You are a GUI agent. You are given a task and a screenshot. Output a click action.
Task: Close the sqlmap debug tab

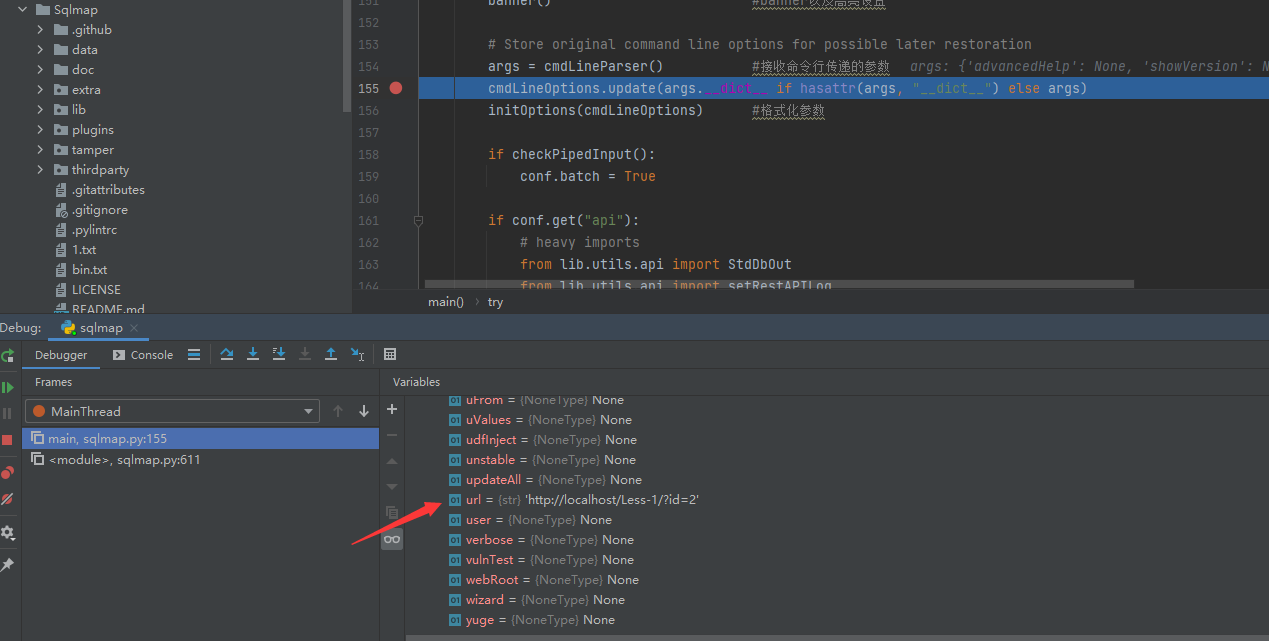[x=135, y=328]
